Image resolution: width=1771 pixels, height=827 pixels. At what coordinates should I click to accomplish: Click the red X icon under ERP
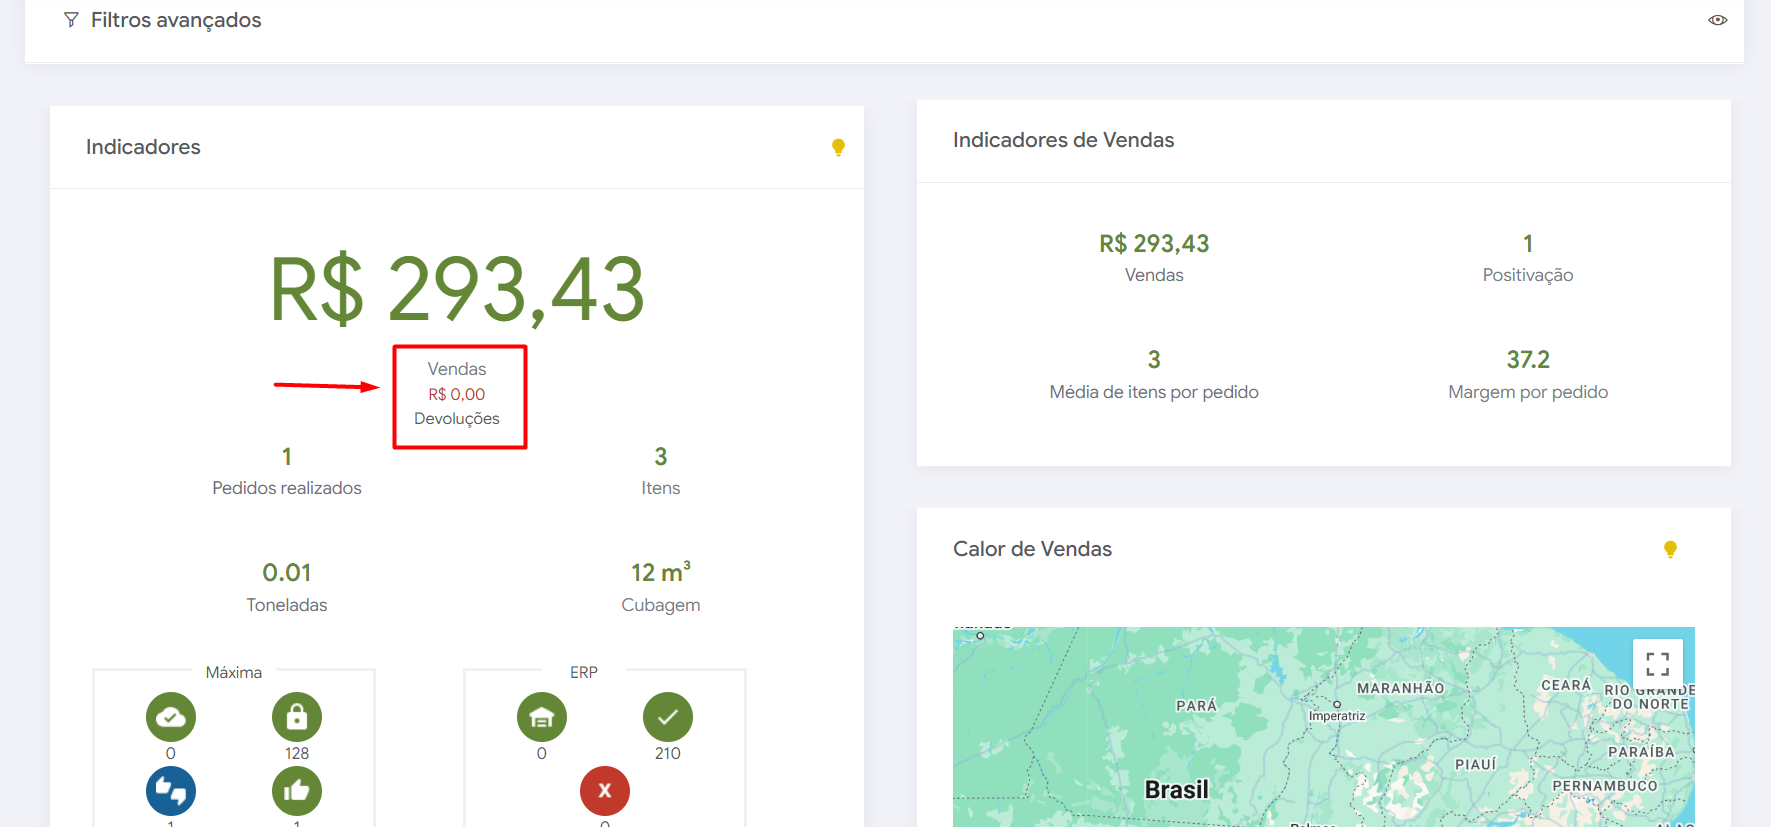pos(605,791)
